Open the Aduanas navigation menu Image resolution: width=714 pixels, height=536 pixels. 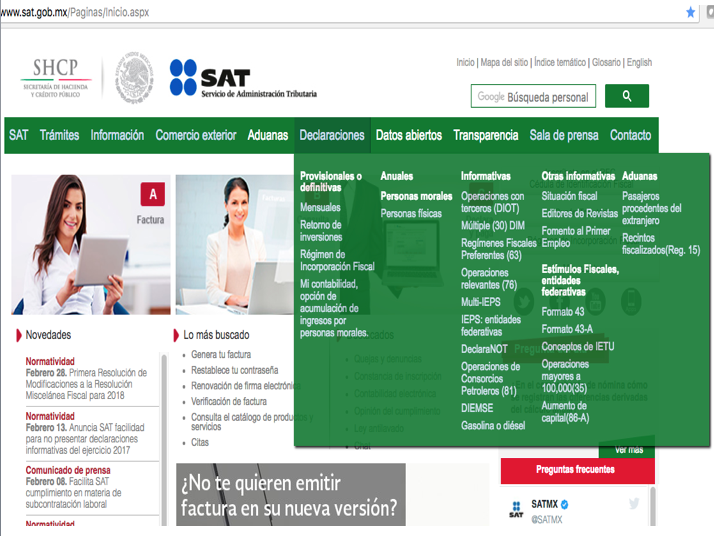point(268,135)
